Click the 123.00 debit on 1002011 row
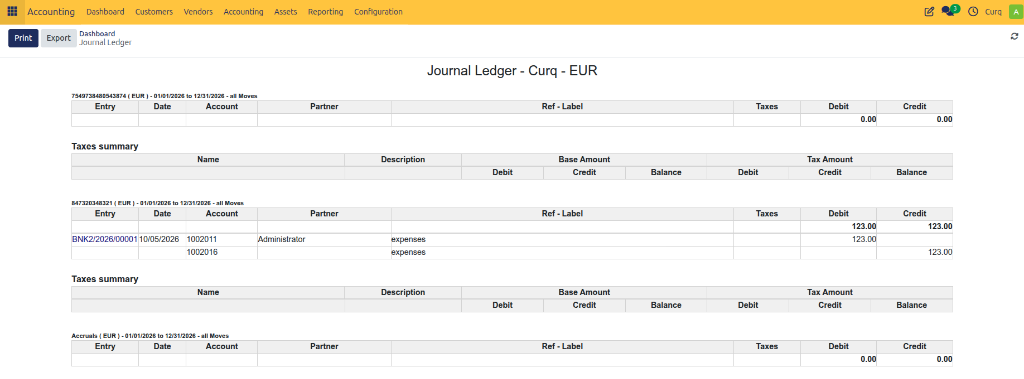Screen dimensions: 1024x379 tap(863, 240)
